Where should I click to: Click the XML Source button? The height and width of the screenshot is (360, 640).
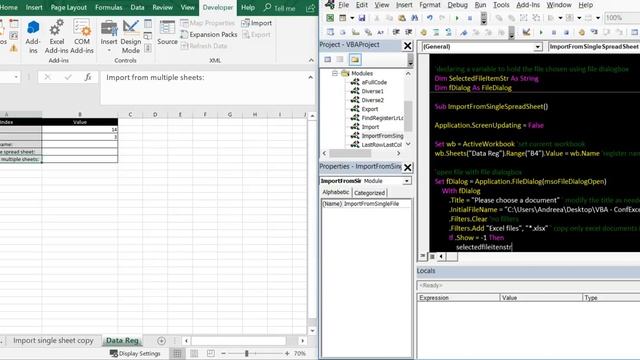[167, 33]
